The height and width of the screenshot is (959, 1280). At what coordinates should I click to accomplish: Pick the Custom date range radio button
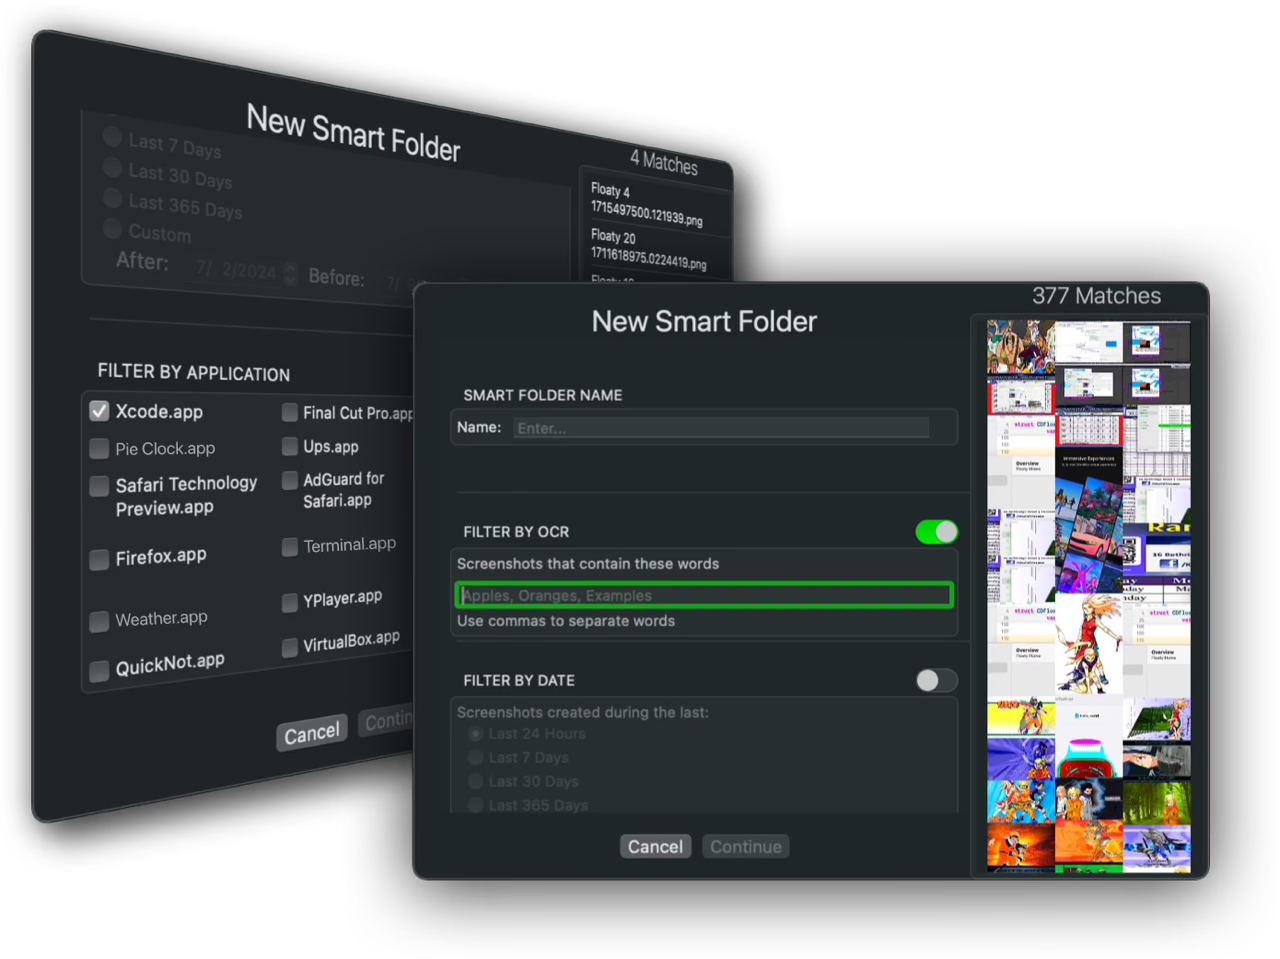113,229
